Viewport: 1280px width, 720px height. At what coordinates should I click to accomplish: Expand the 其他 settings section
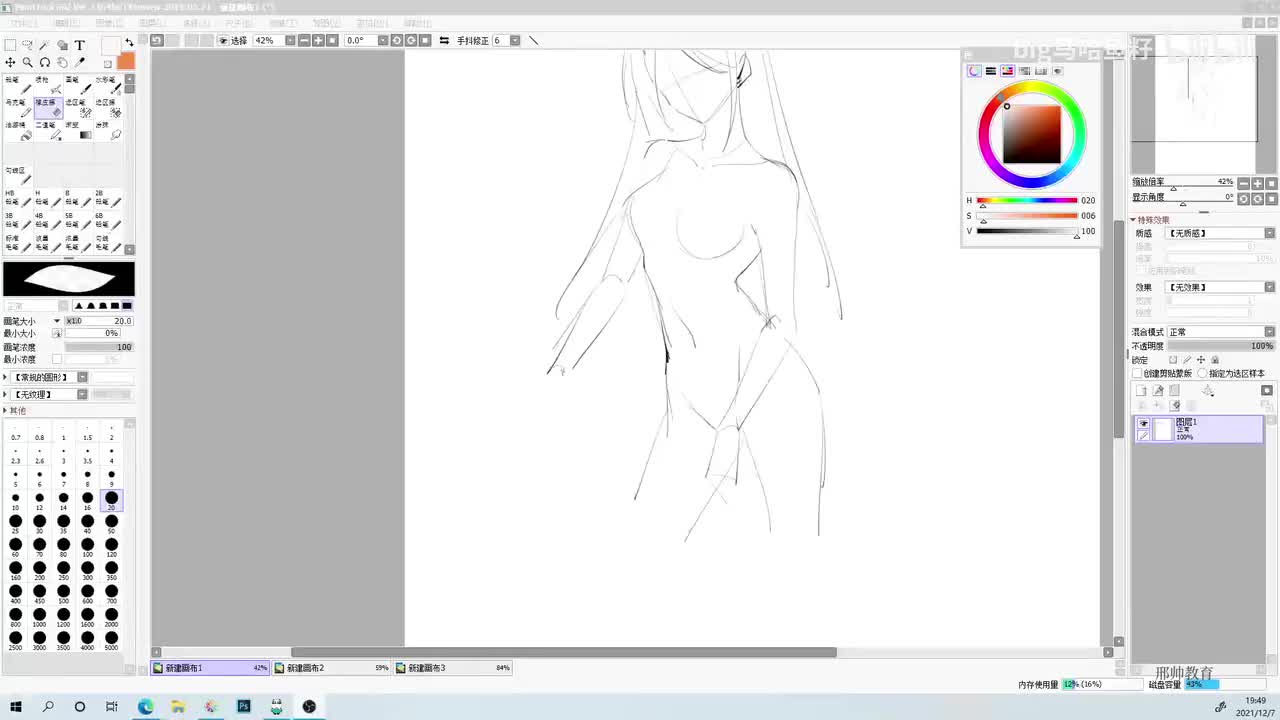[x=6, y=411]
